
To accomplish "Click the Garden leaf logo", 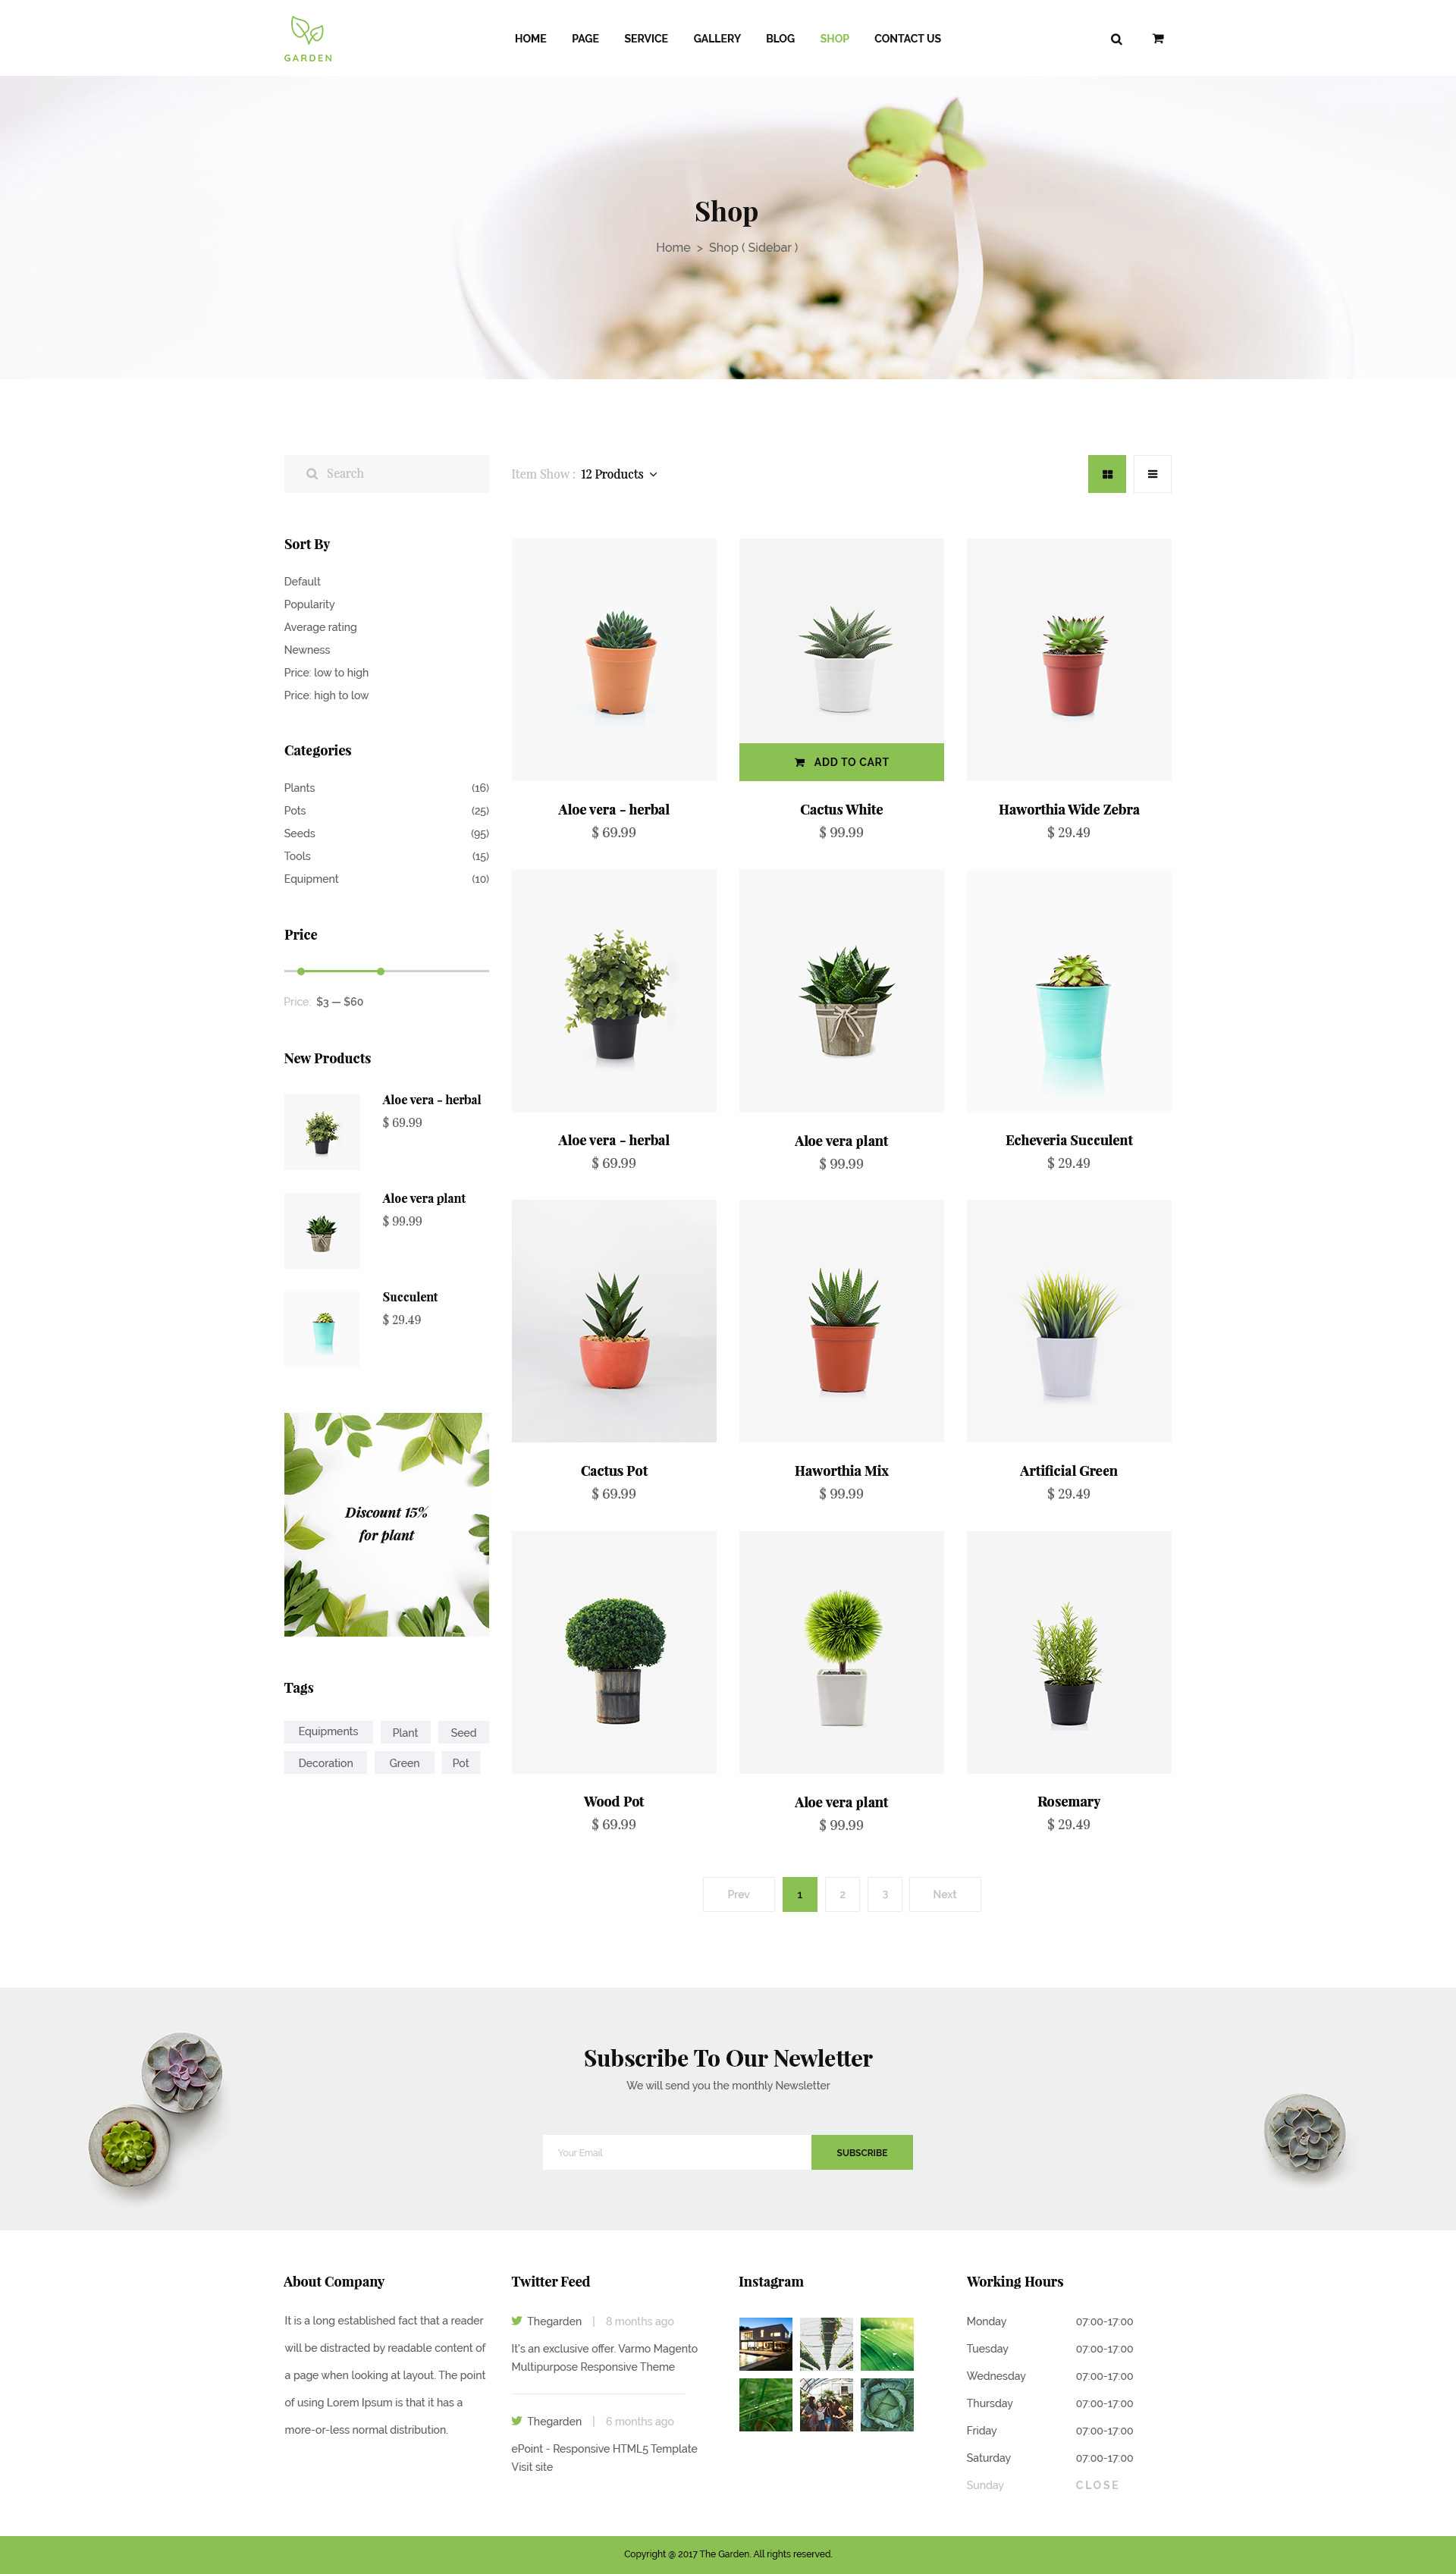I will [x=308, y=38].
